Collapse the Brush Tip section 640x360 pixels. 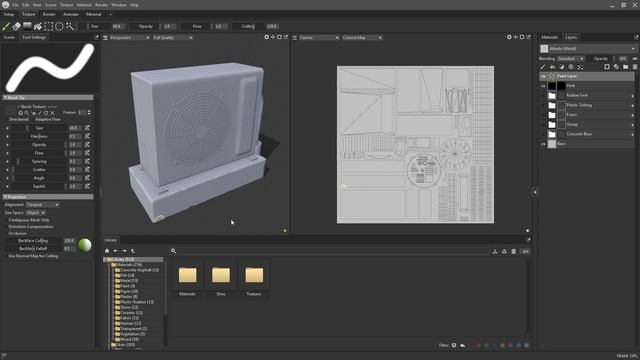pos(48,98)
